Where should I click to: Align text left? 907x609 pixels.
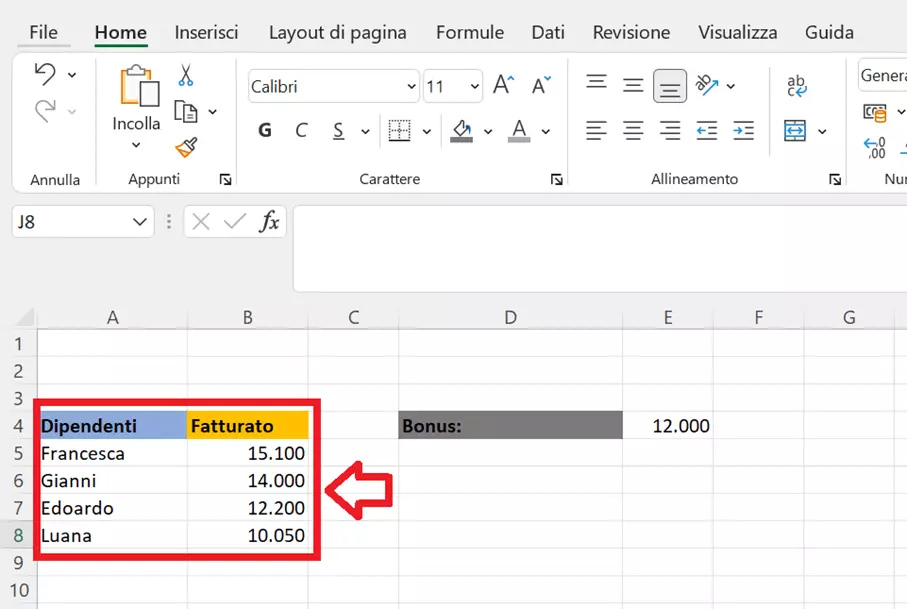point(596,131)
